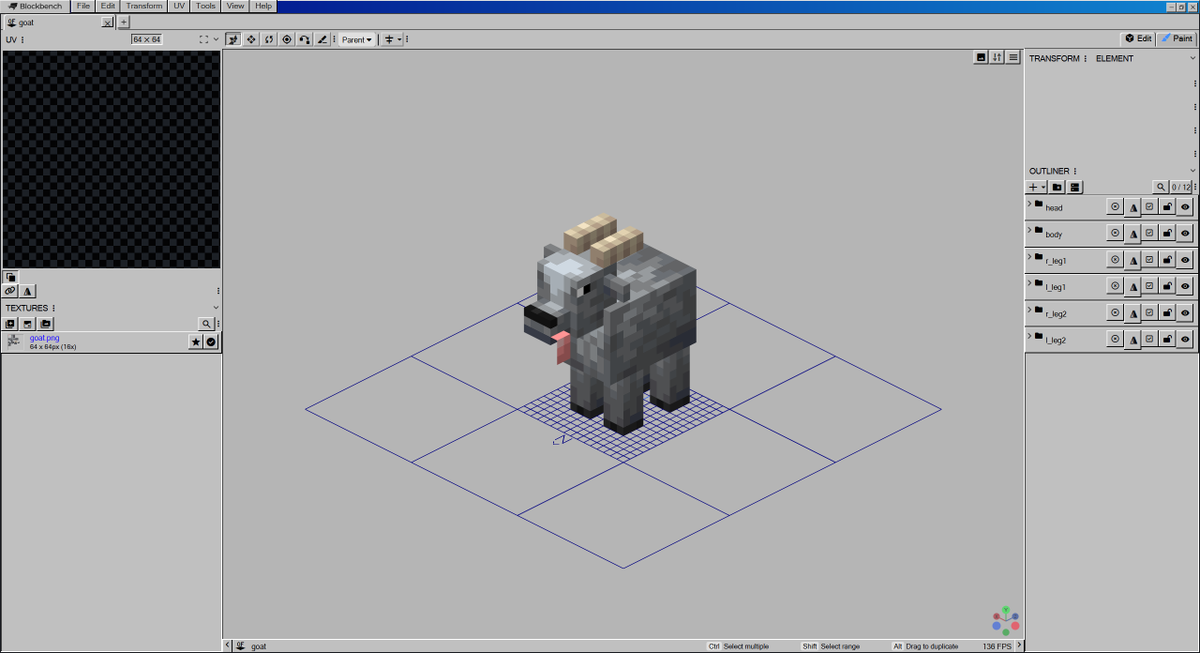Toggle autouv circle icon for body group

1115,233
